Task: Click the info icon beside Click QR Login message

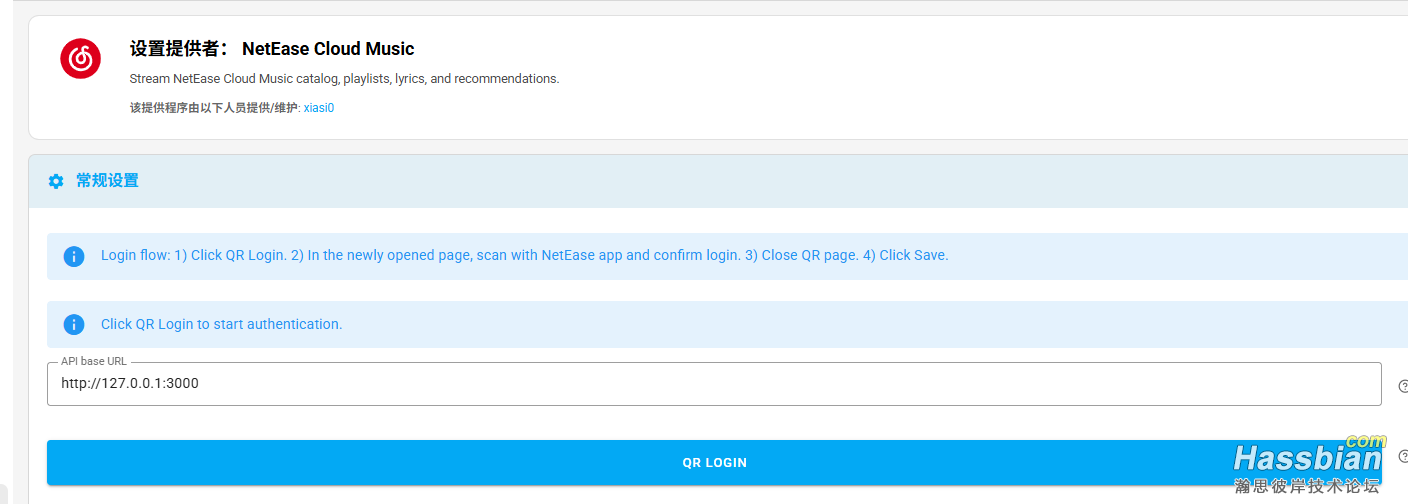Action: point(74,324)
